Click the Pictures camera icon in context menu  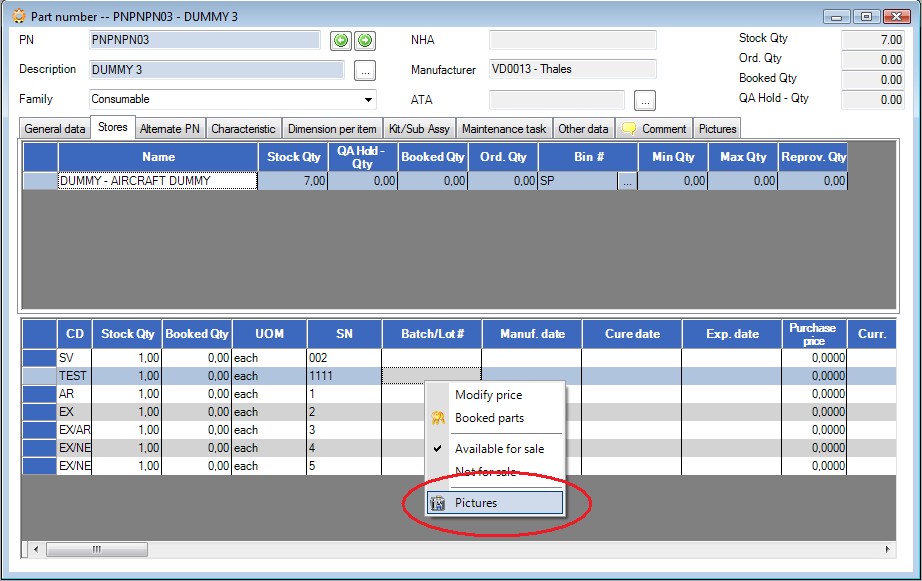point(438,503)
